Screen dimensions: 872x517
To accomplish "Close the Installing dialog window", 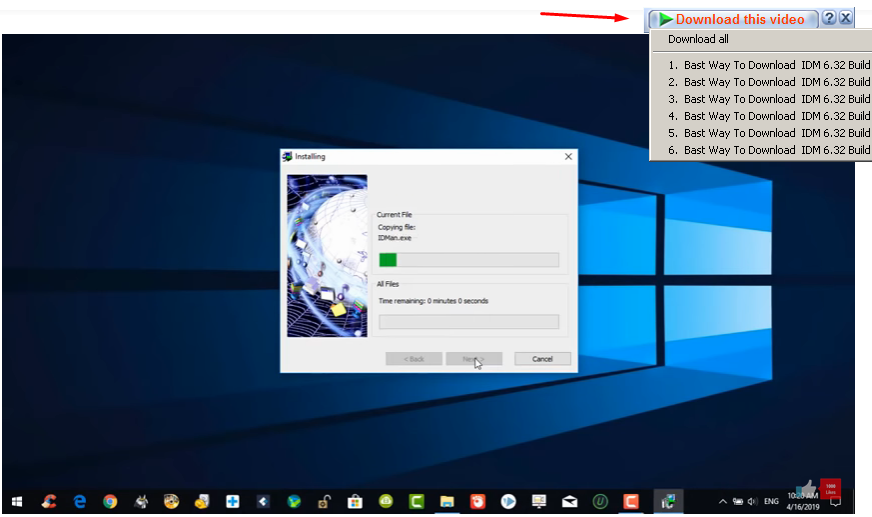I will pos(568,157).
